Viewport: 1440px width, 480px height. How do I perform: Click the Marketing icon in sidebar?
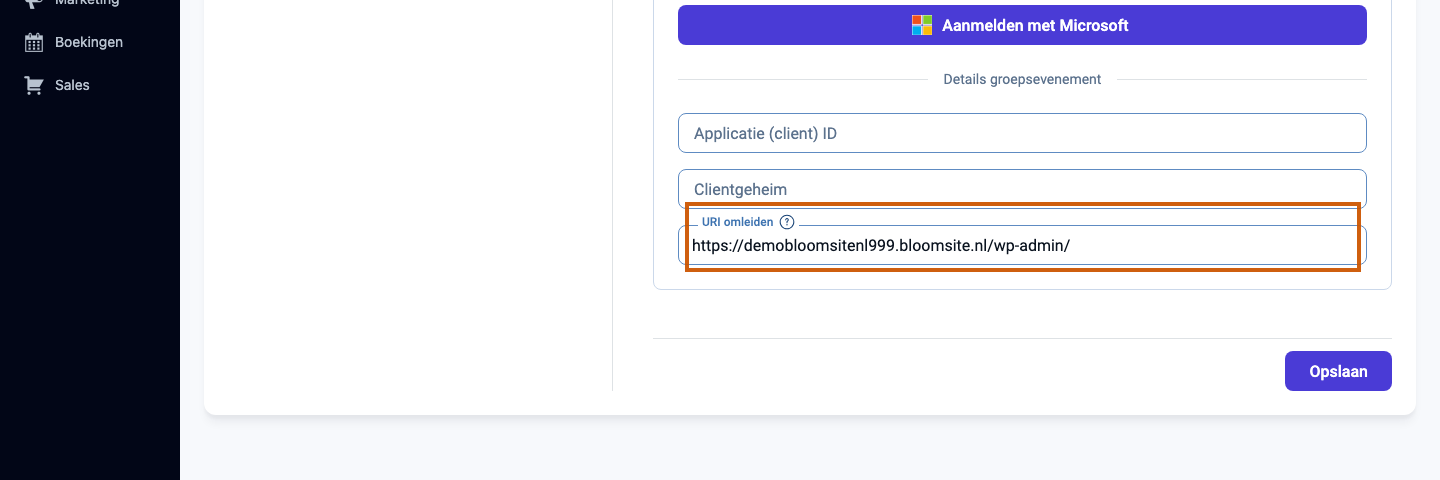click(x=34, y=3)
